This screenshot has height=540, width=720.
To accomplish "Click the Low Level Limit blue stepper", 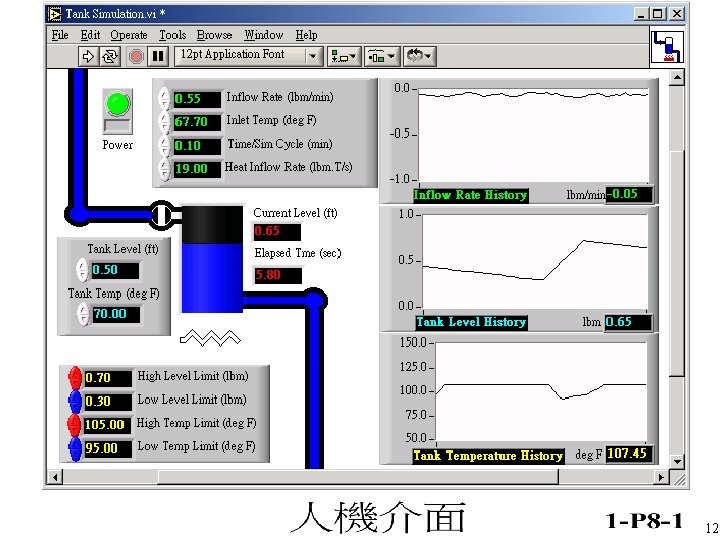I will (75, 401).
